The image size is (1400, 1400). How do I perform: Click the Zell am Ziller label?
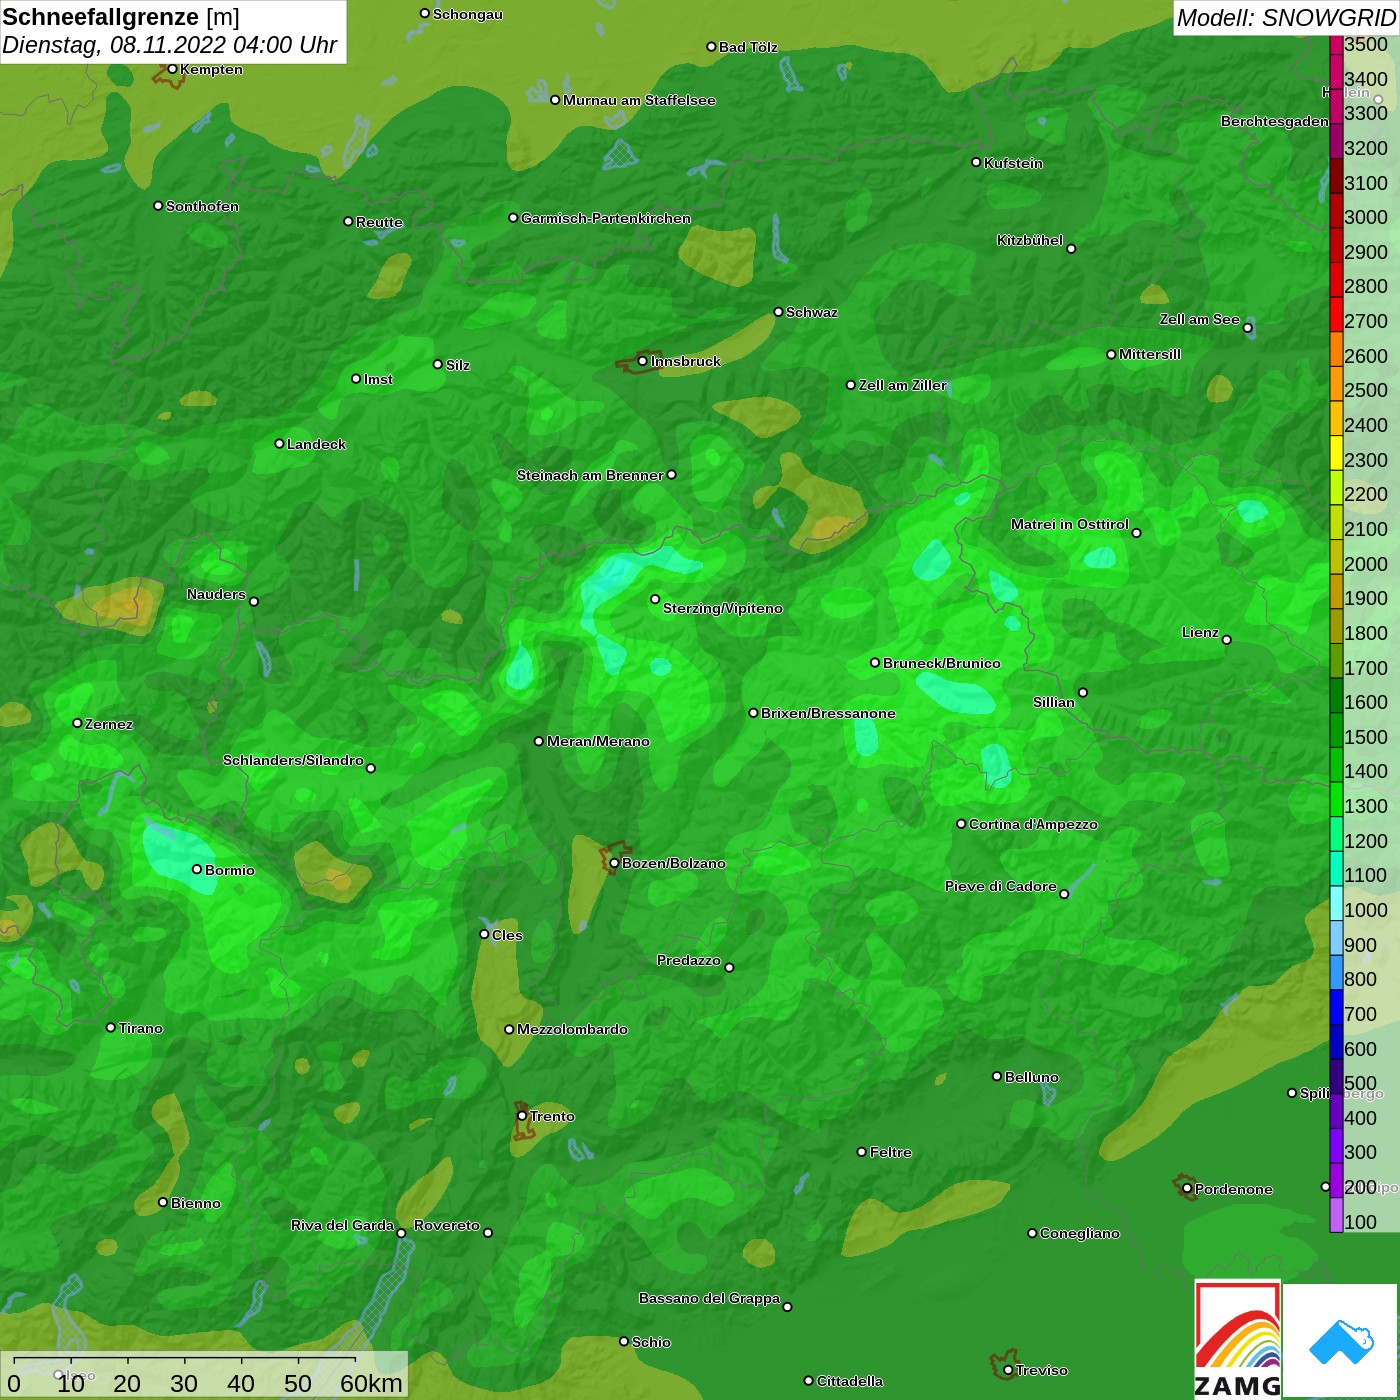(x=902, y=385)
